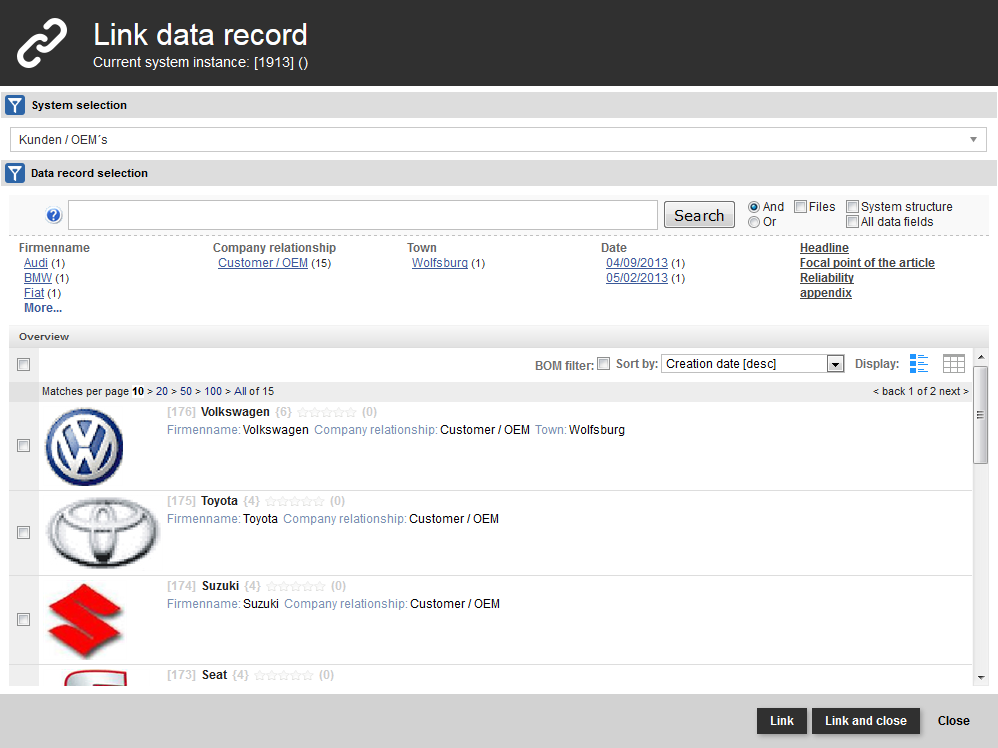Viewport: 998px width, 748px height.
Task: Show 50 matches per page
Action: [x=186, y=392]
